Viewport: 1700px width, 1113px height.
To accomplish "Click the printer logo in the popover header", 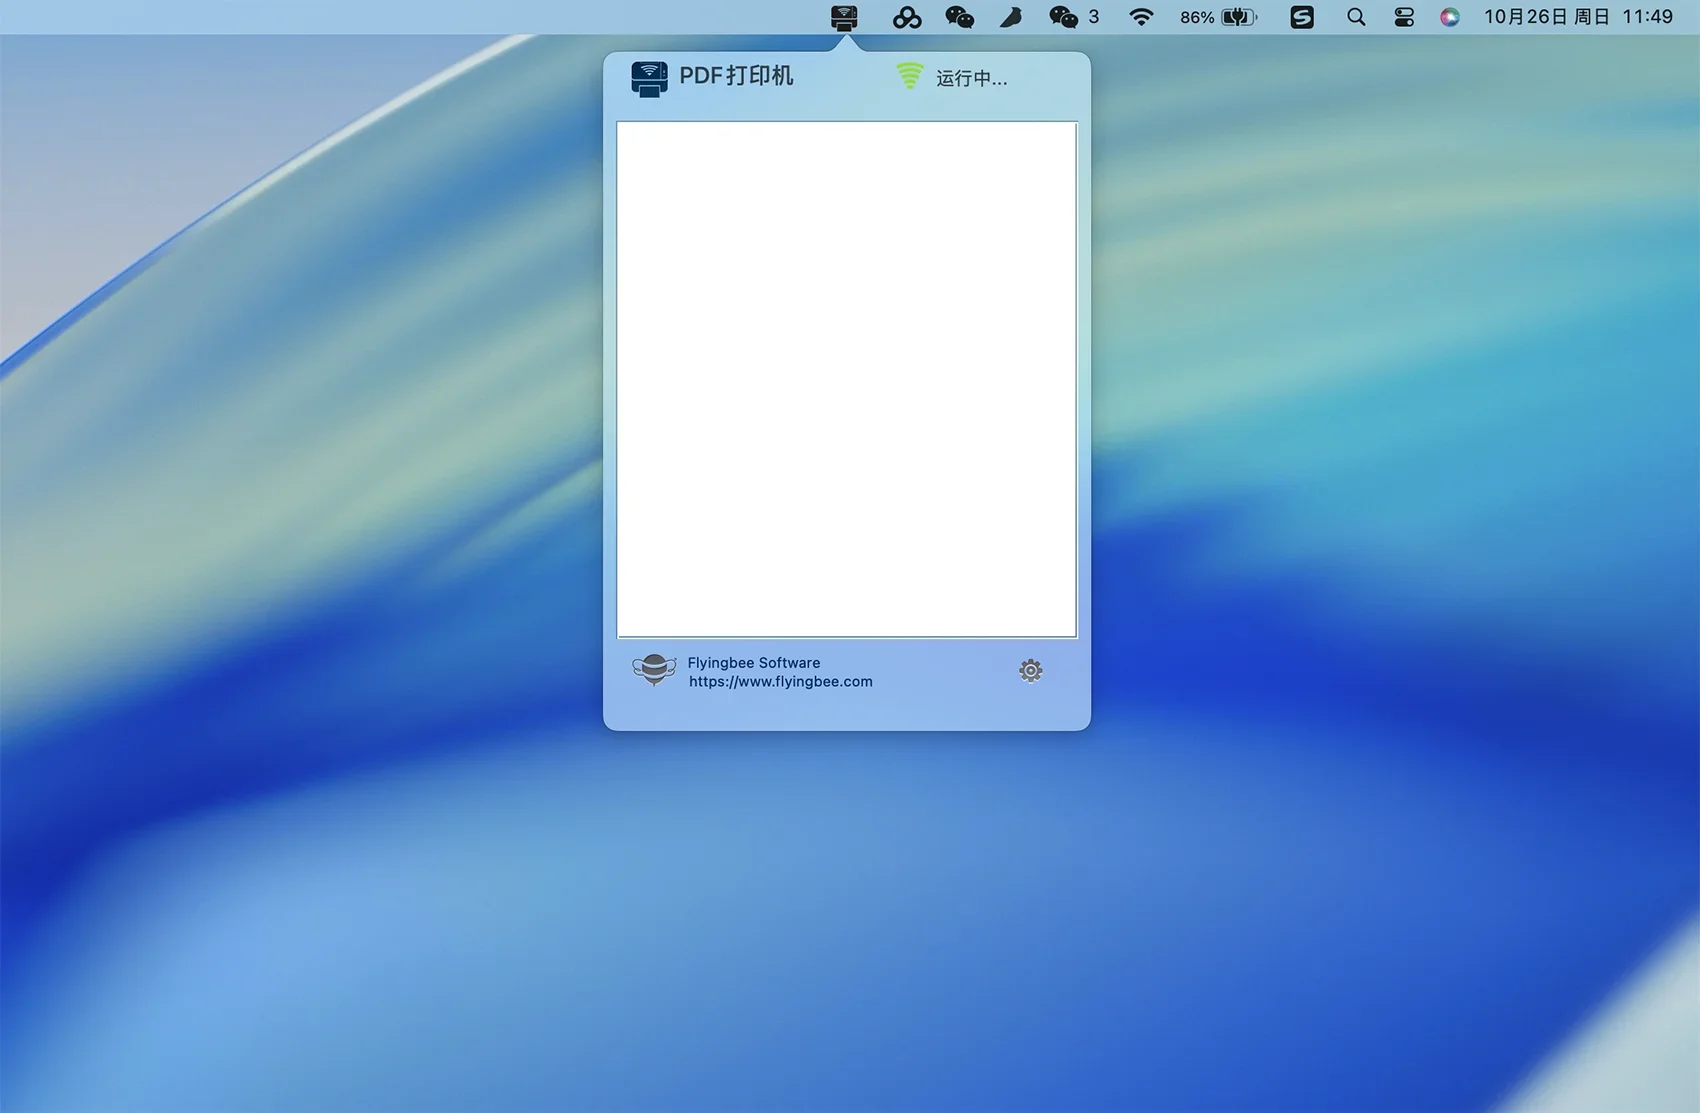I will pyautogui.click(x=649, y=78).
